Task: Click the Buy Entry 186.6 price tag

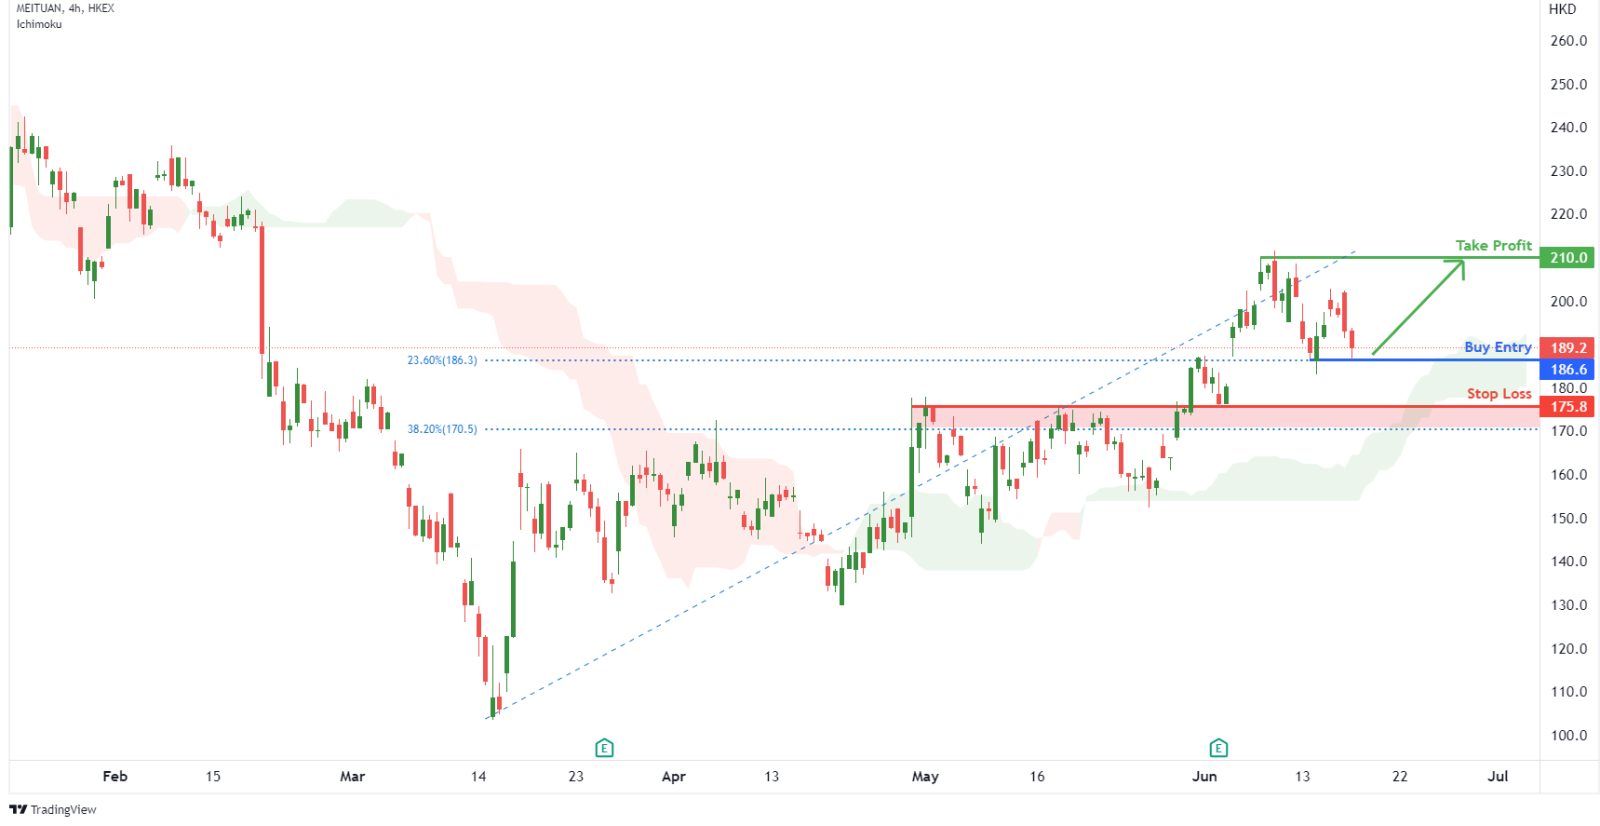Action: 1568,369
